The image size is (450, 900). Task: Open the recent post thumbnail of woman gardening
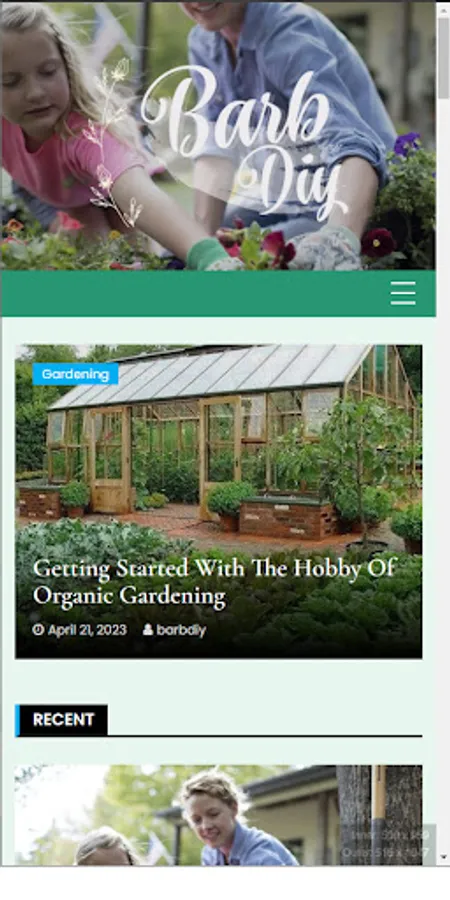(218, 815)
